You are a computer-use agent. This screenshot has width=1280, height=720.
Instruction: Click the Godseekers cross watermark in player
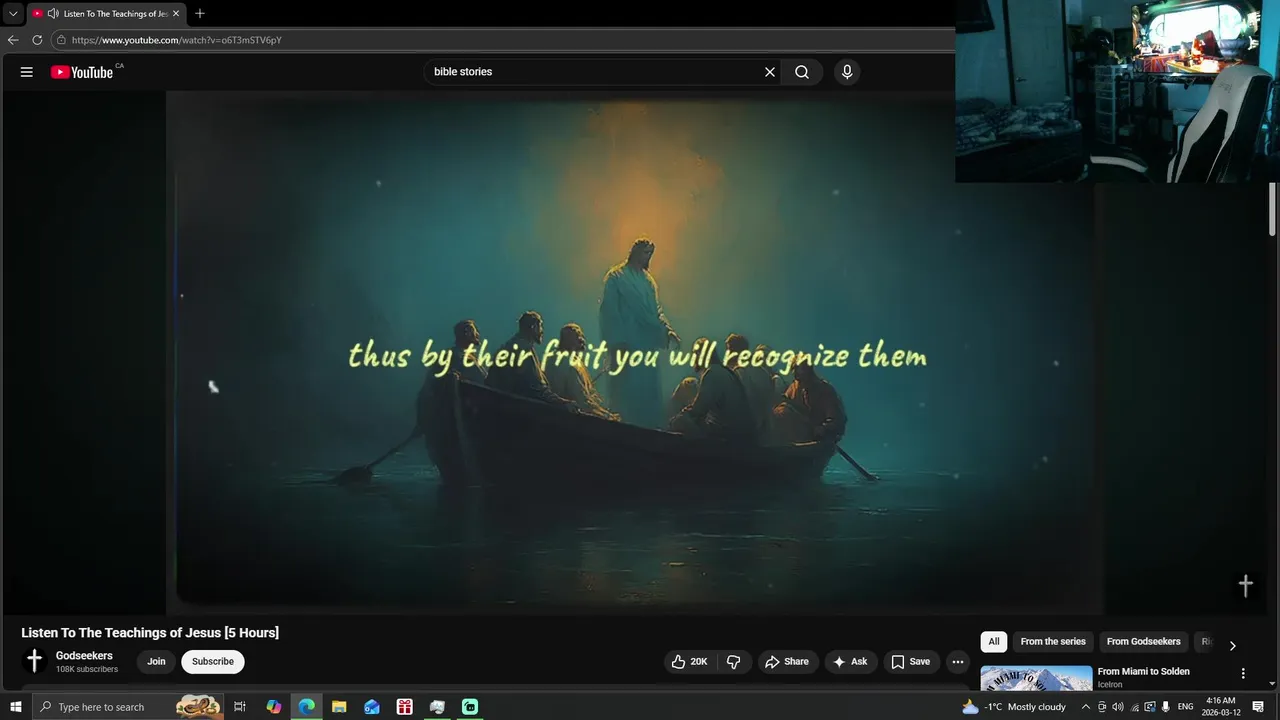[x=1245, y=586]
